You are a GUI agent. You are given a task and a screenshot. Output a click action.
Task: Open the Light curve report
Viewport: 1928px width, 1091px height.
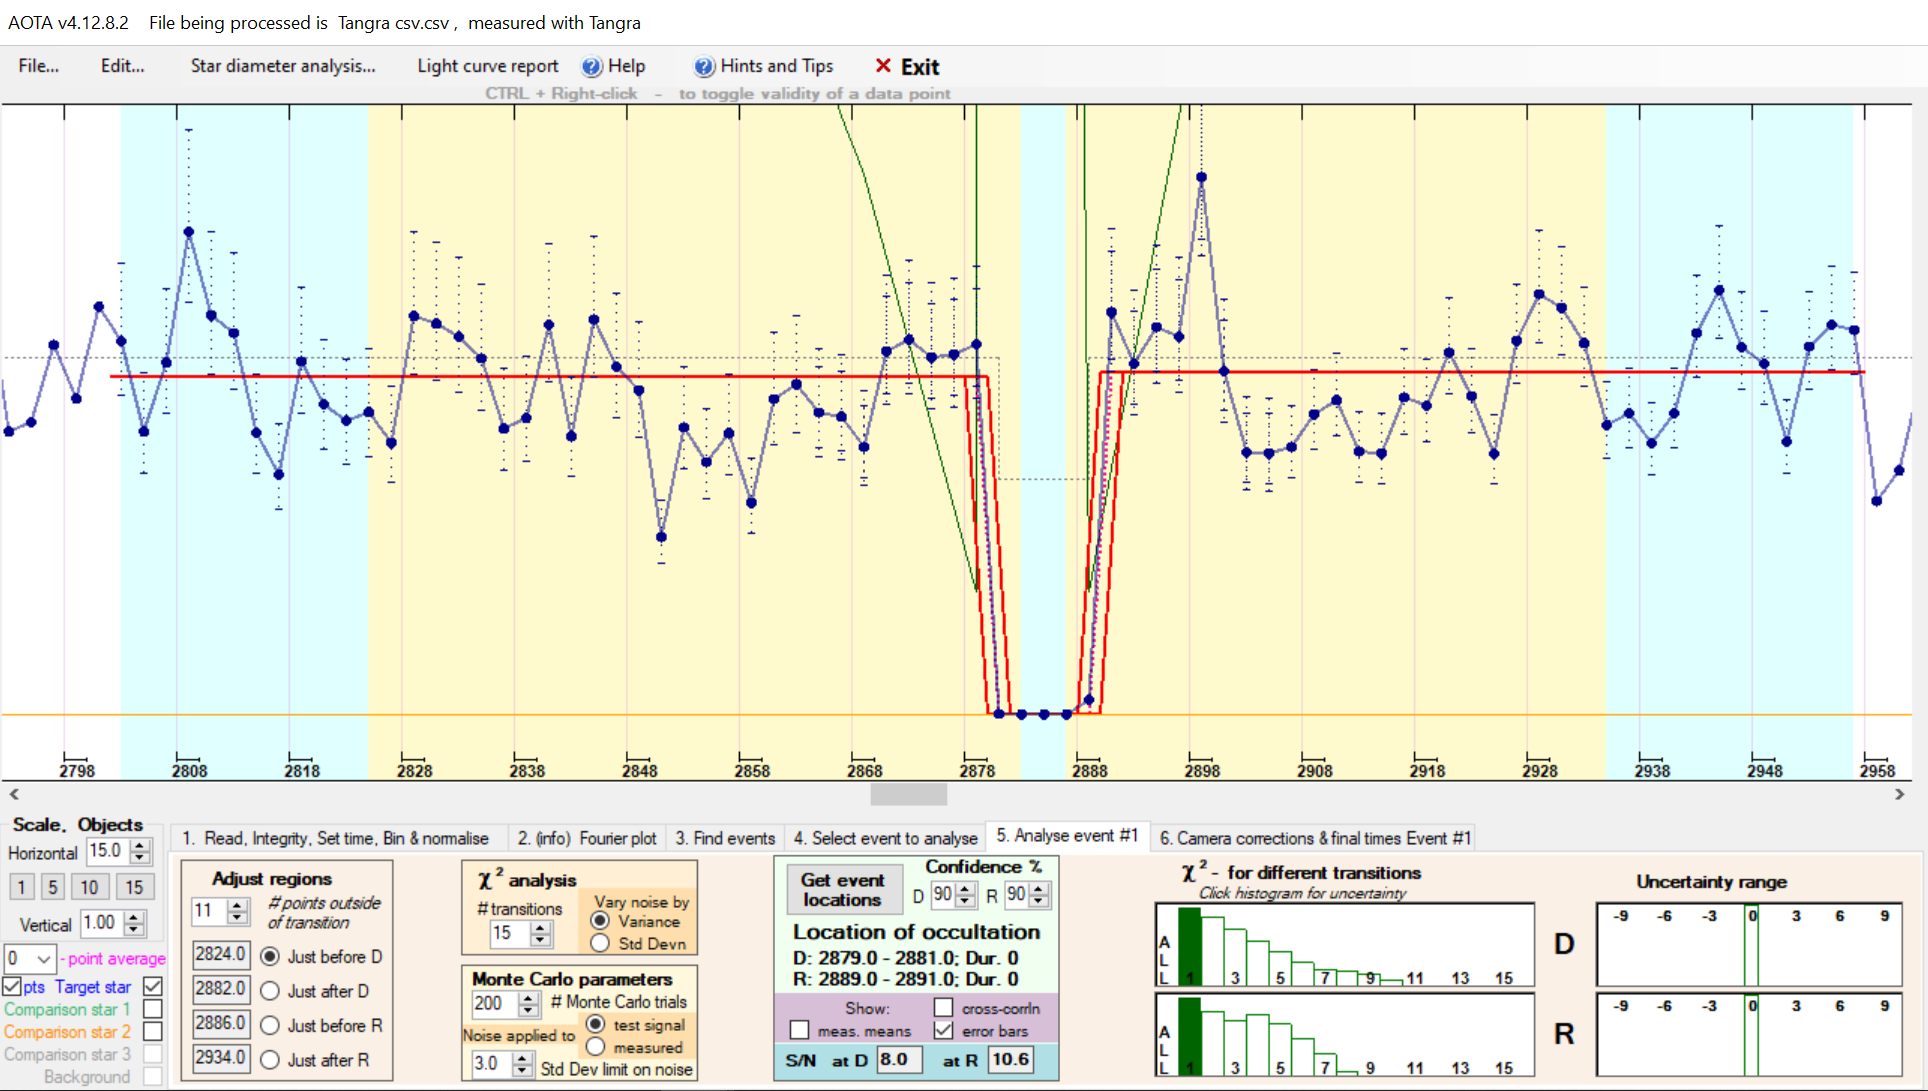(487, 66)
